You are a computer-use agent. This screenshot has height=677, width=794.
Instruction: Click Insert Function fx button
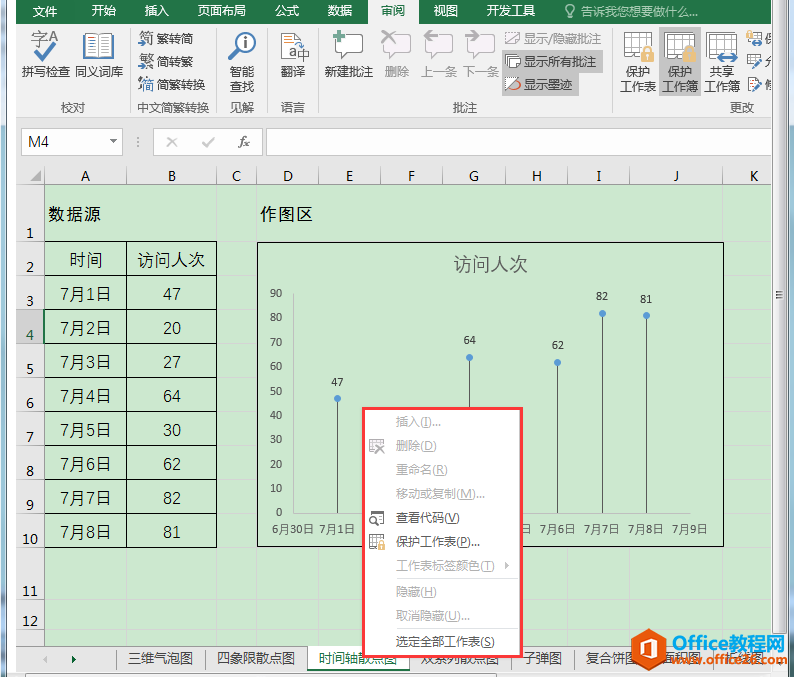244,142
